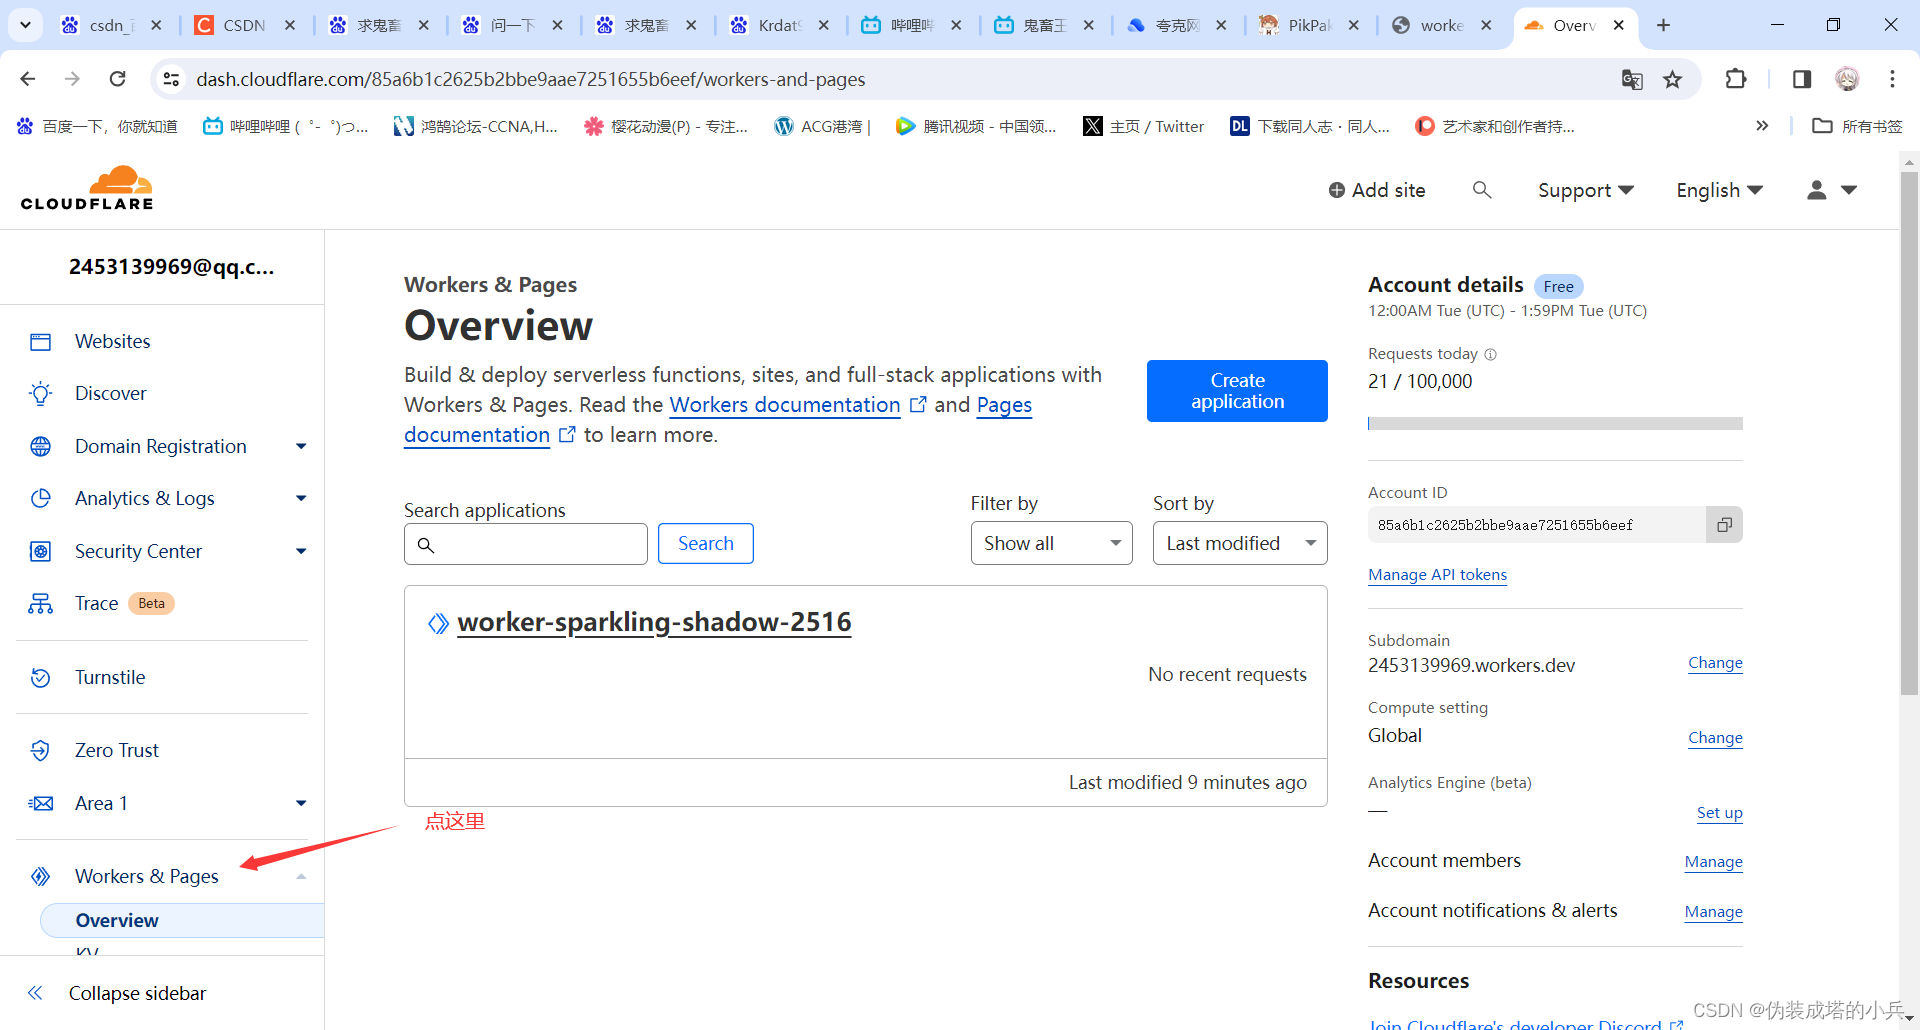Click the collapse sidebar double-chevron icon
The image size is (1920, 1030).
35,993
